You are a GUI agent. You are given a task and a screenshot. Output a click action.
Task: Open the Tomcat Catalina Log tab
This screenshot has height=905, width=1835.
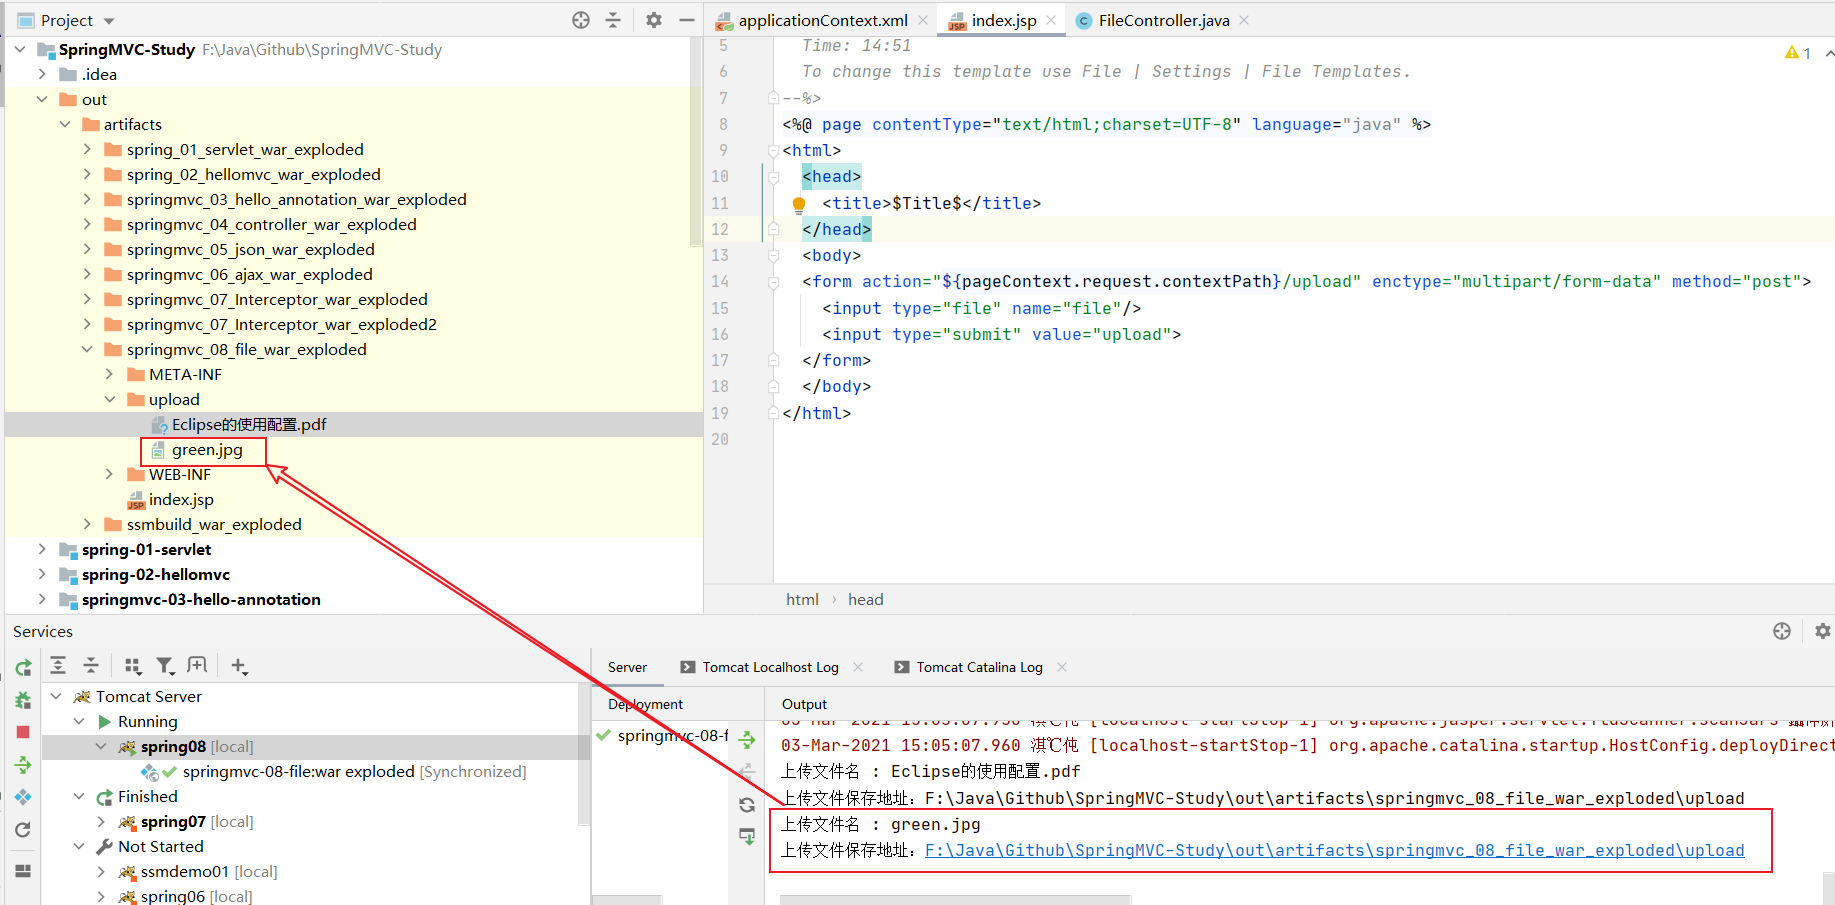(x=978, y=667)
